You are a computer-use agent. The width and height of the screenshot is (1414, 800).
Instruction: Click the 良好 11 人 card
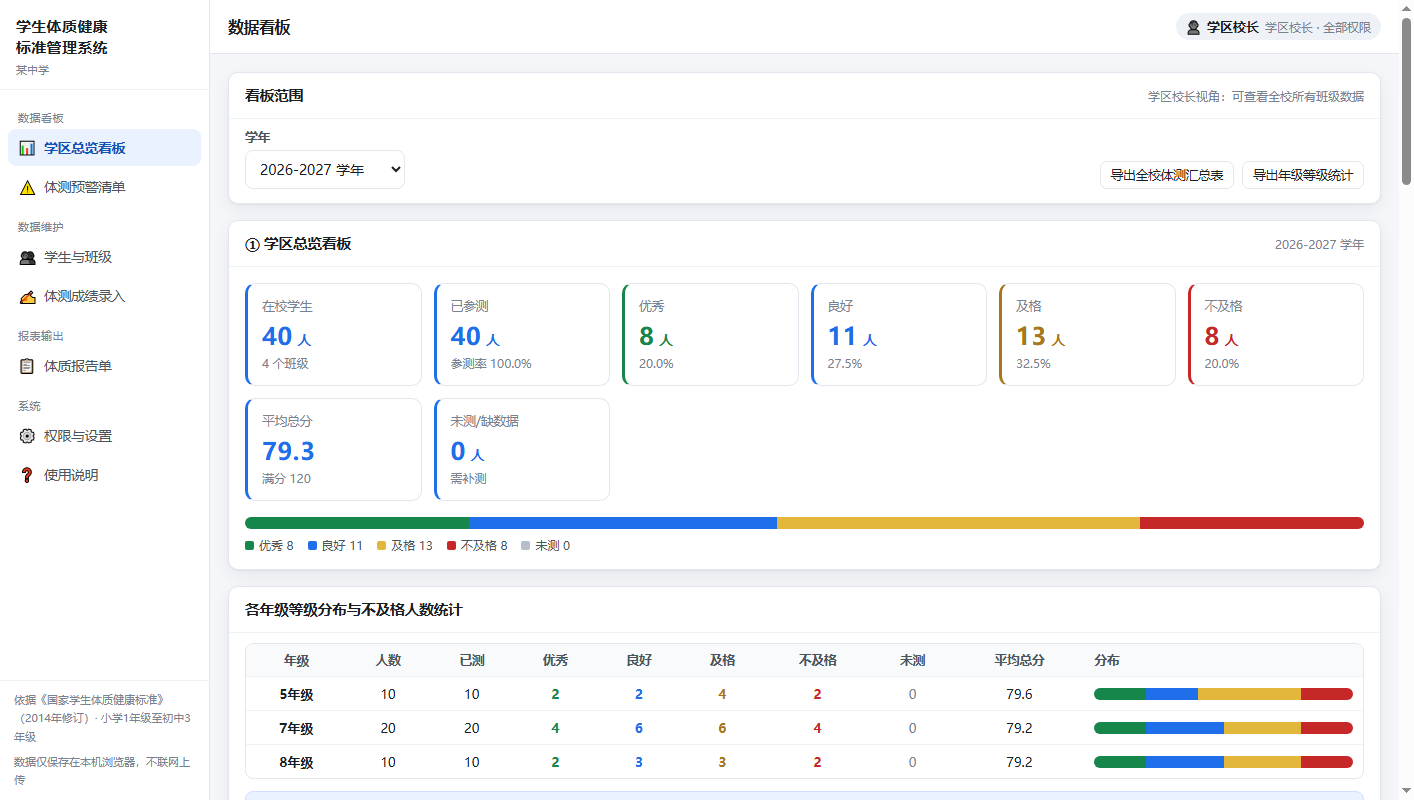tap(899, 334)
